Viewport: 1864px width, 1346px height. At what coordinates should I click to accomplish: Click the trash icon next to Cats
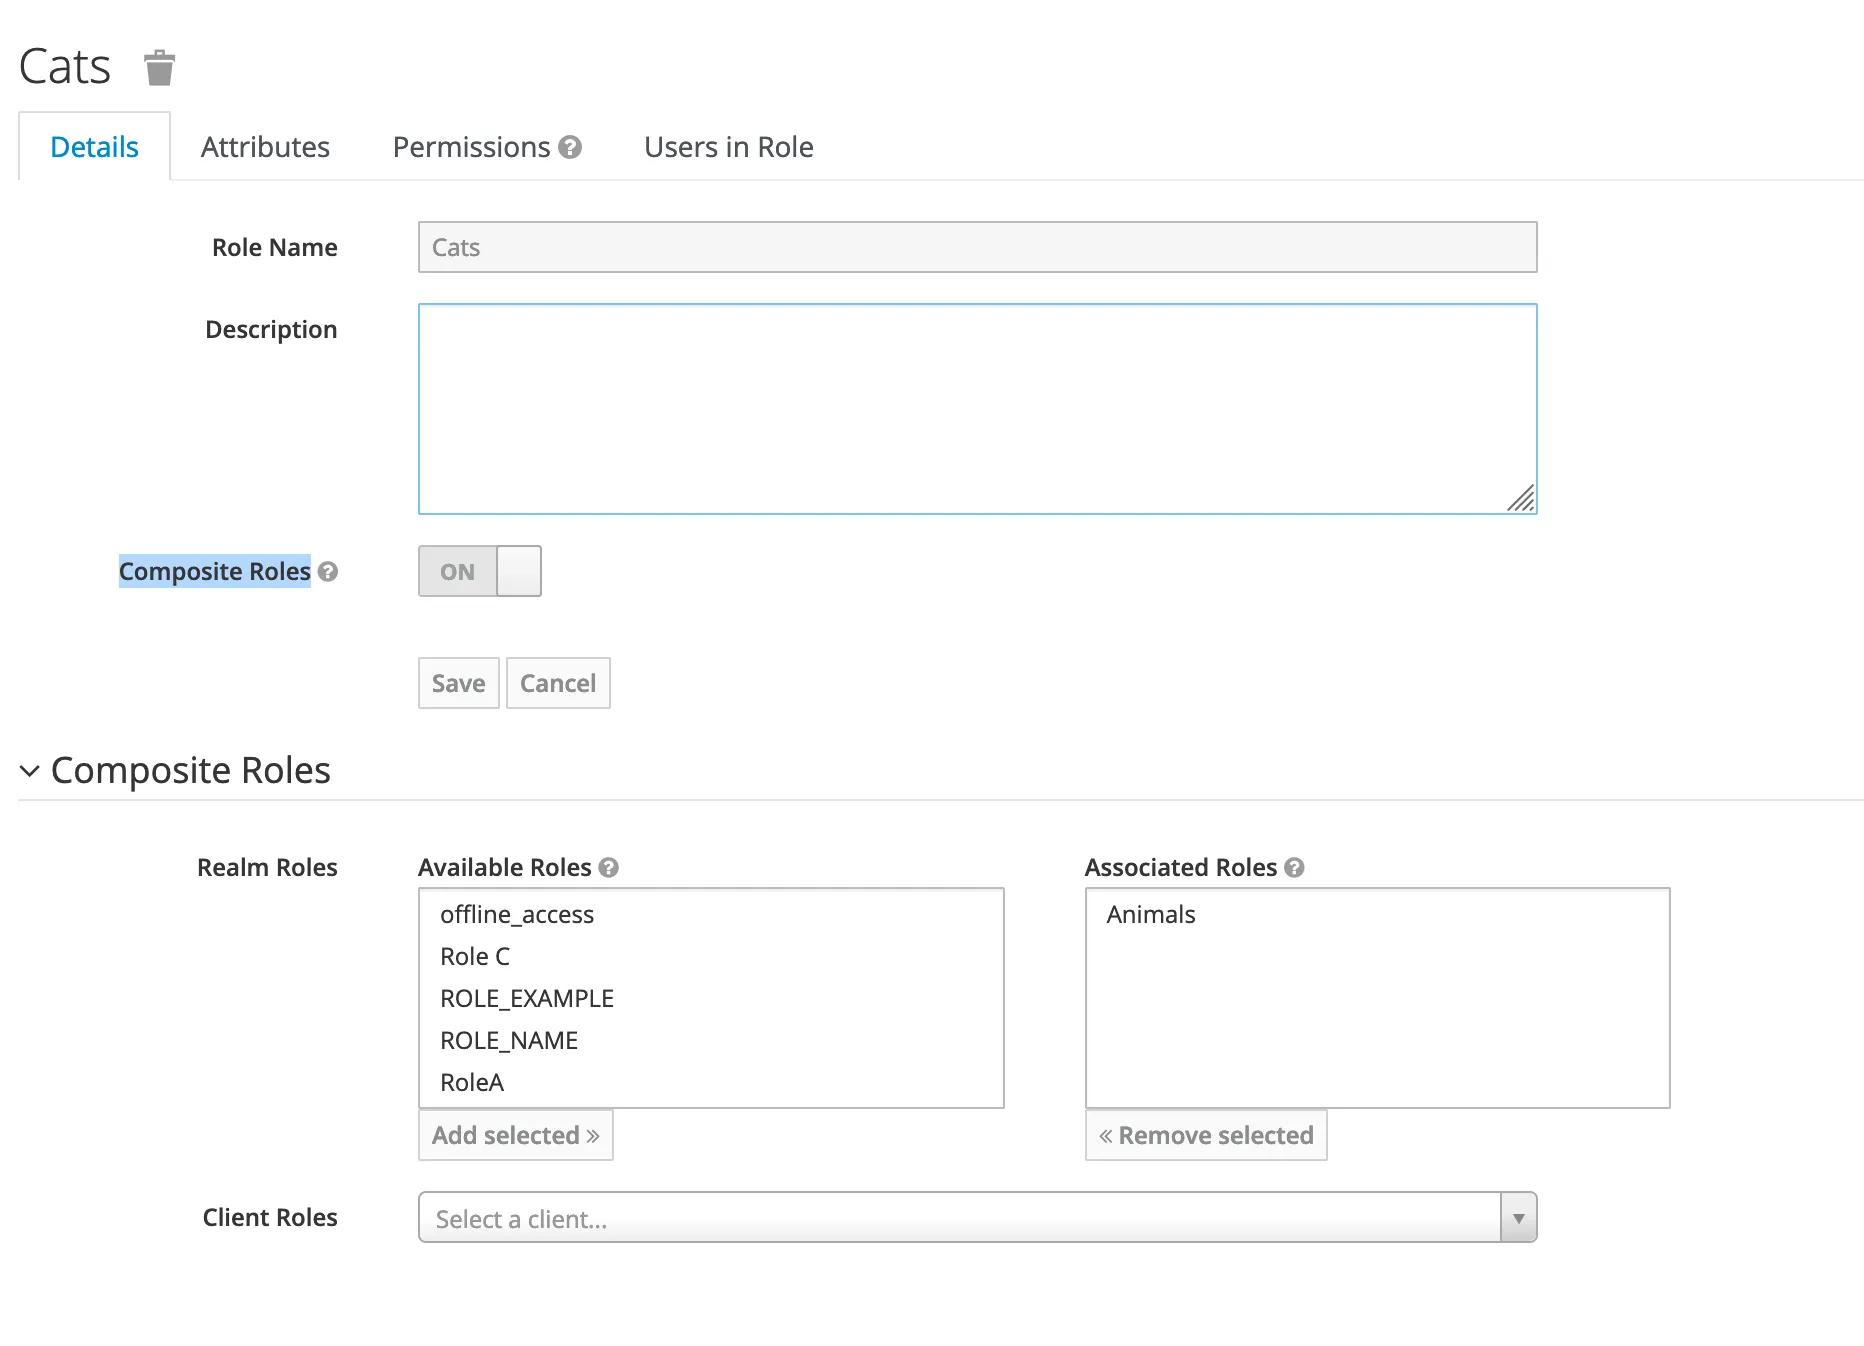tap(159, 68)
